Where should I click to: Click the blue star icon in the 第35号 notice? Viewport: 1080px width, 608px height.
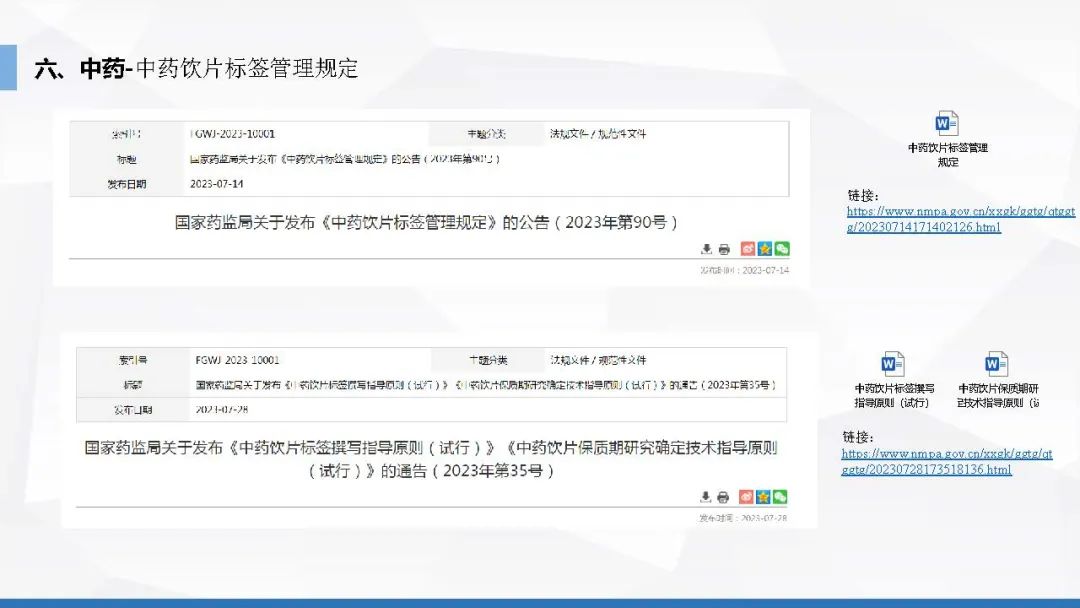point(763,497)
